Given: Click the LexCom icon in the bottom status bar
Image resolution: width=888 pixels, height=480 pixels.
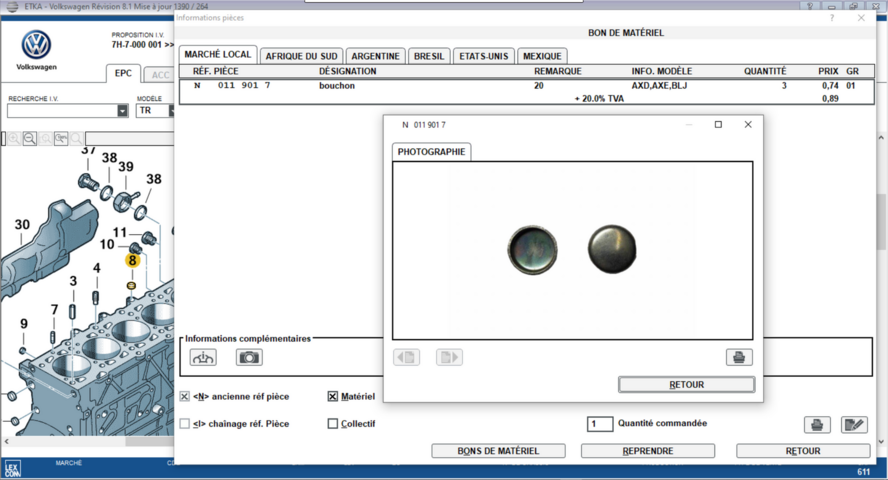Looking at the screenshot, I should tap(12, 469).
